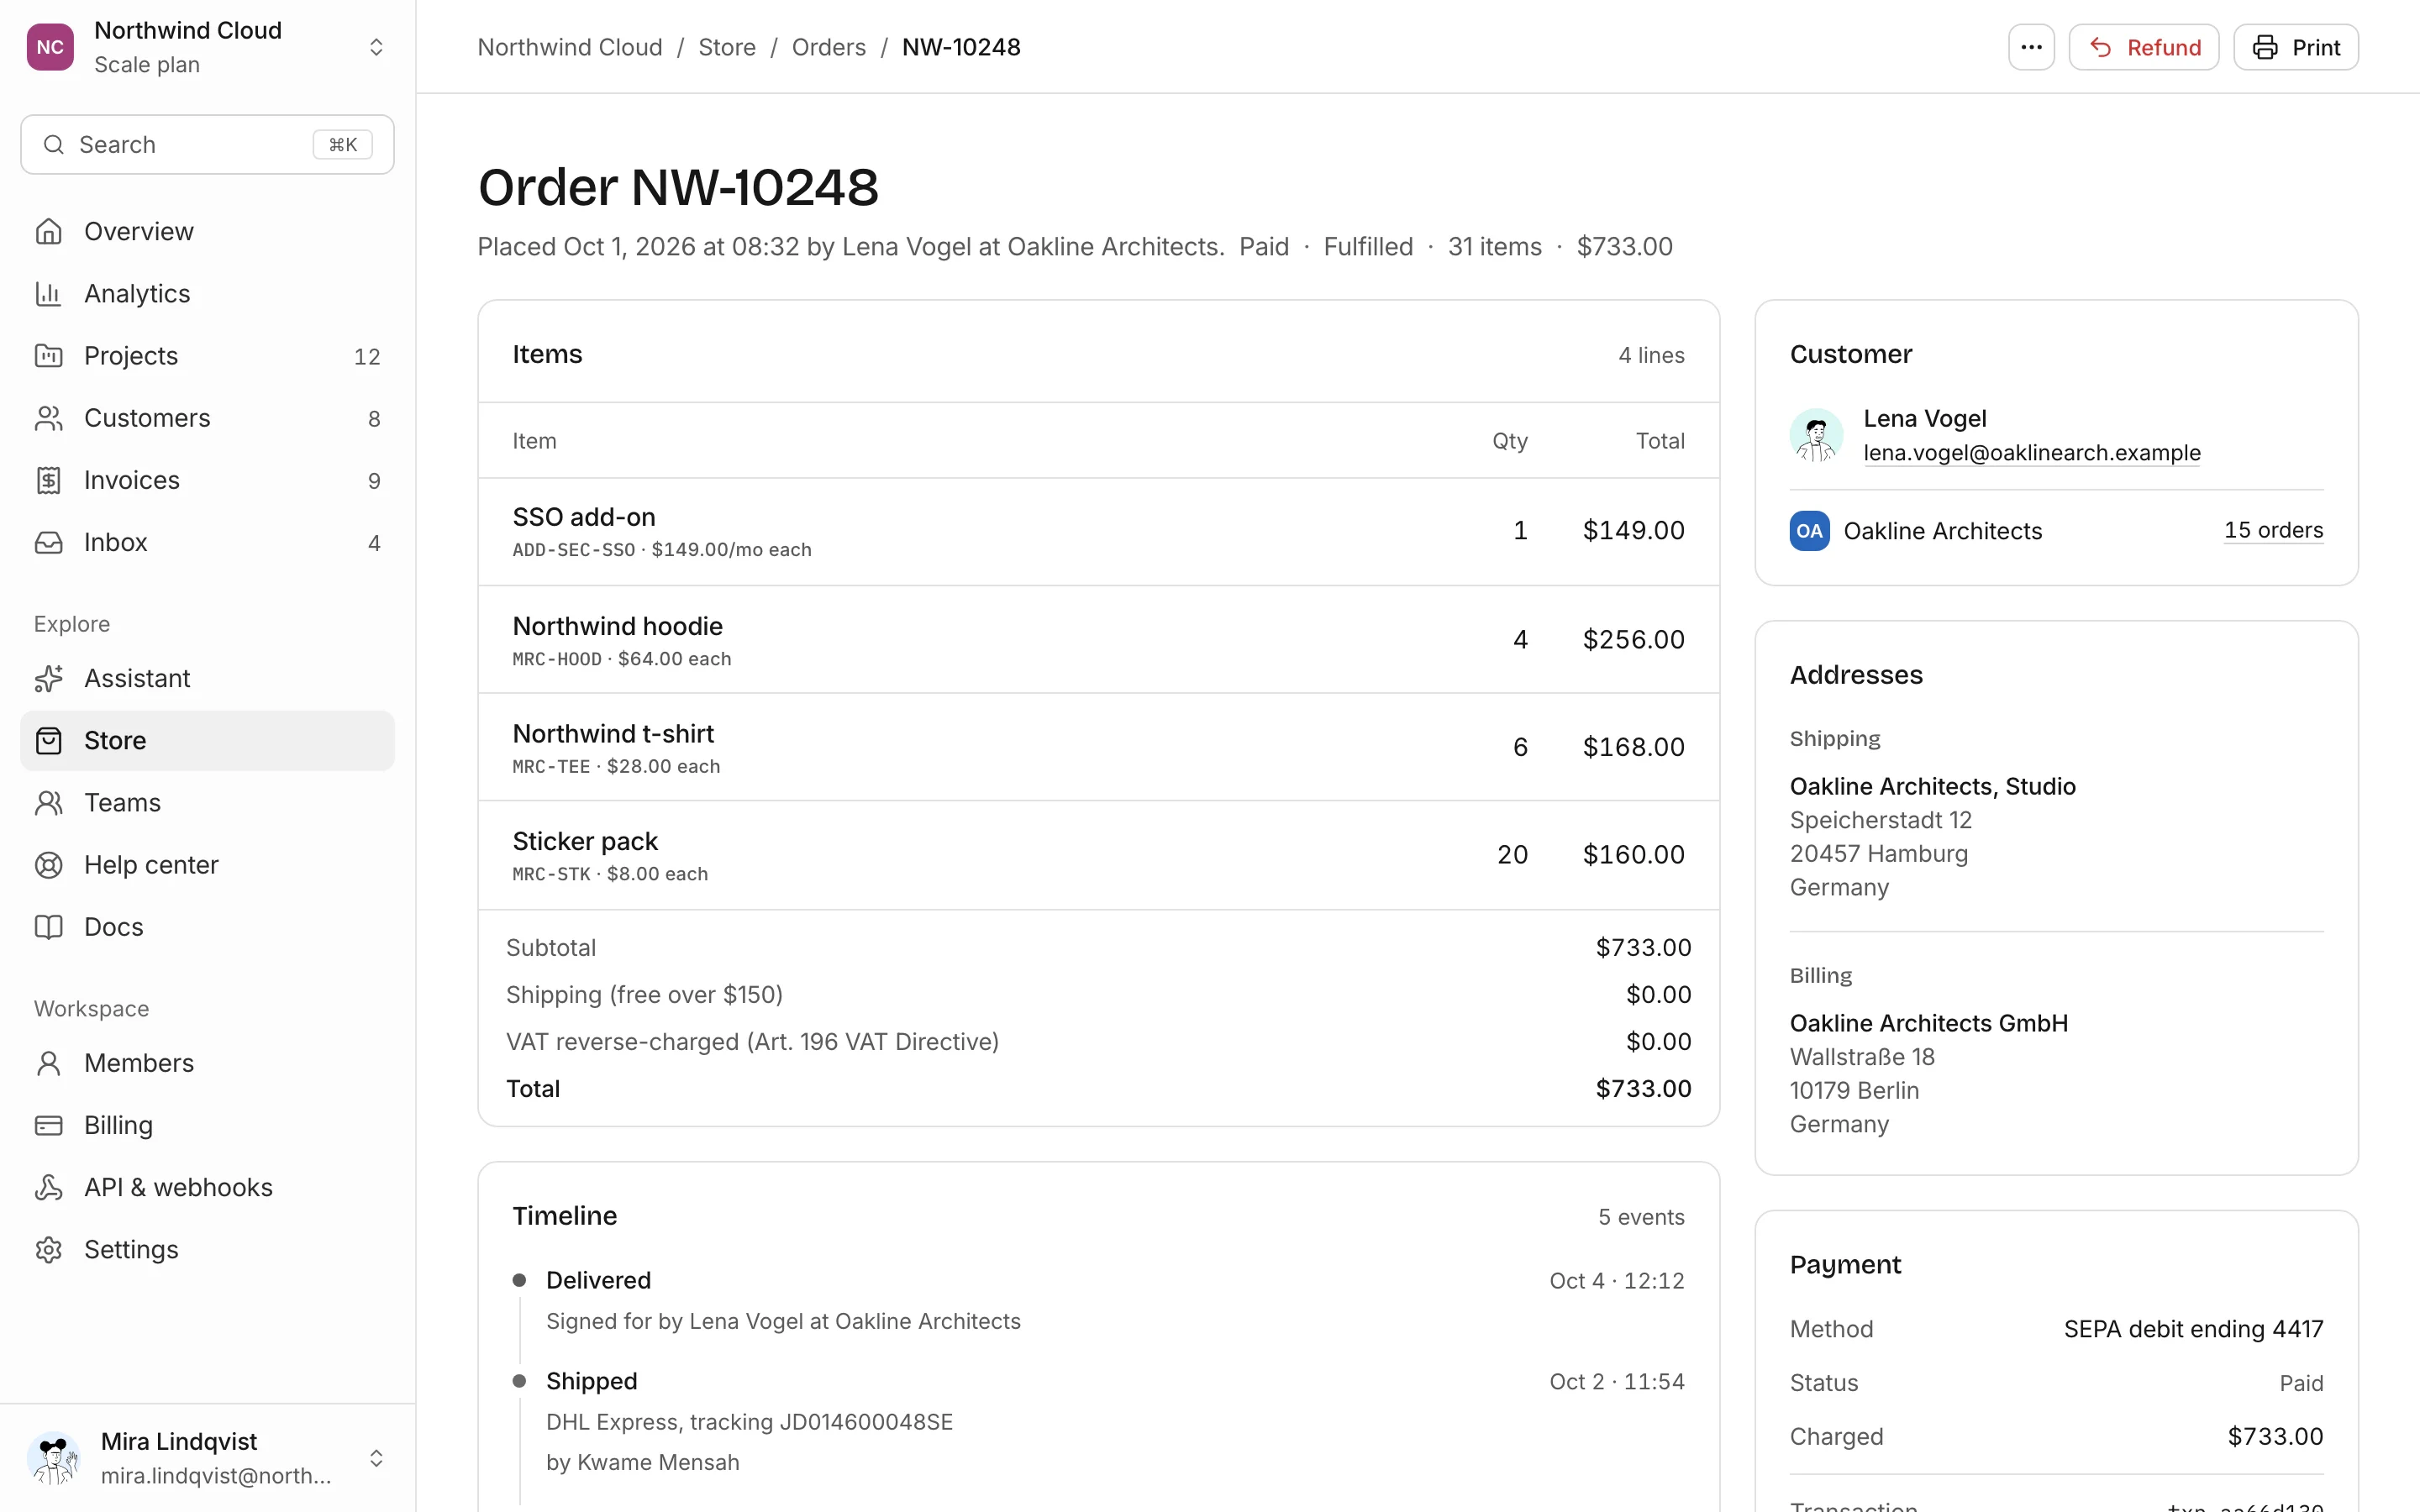Click the Qty column header
Image resolution: width=2420 pixels, height=1512 pixels.
tap(1509, 441)
